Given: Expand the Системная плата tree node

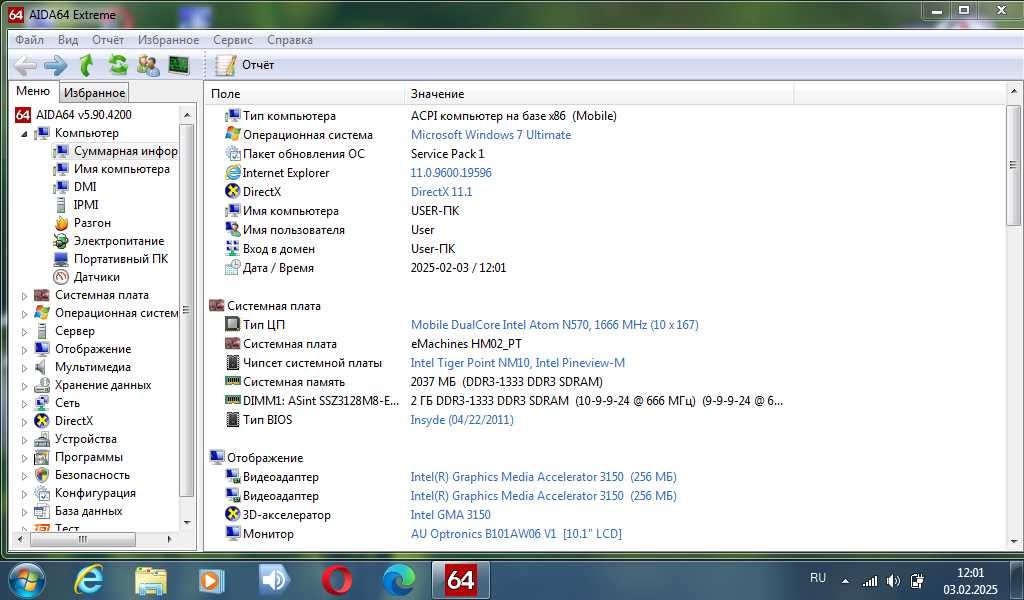Looking at the screenshot, I should pyautogui.click(x=24, y=296).
